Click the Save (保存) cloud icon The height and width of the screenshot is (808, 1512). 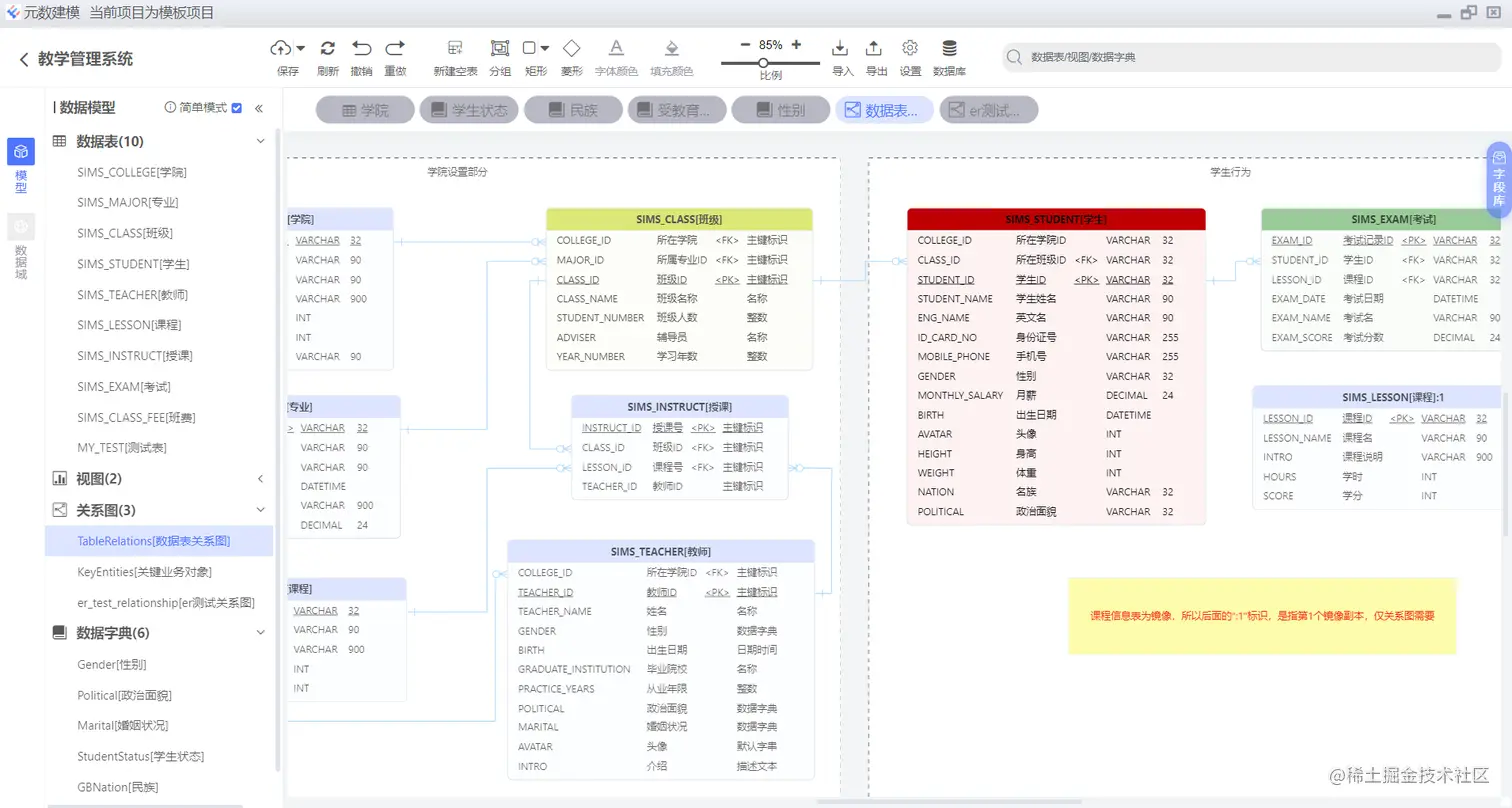(282, 47)
